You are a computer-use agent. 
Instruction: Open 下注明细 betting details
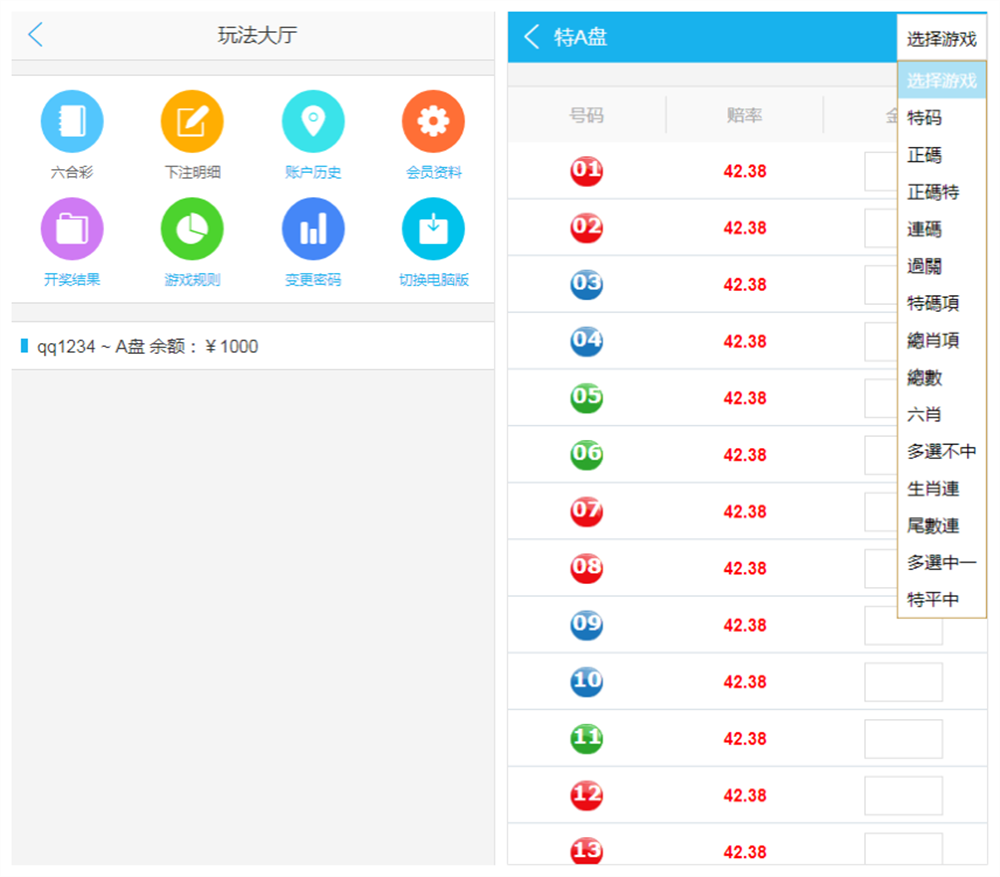[191, 119]
